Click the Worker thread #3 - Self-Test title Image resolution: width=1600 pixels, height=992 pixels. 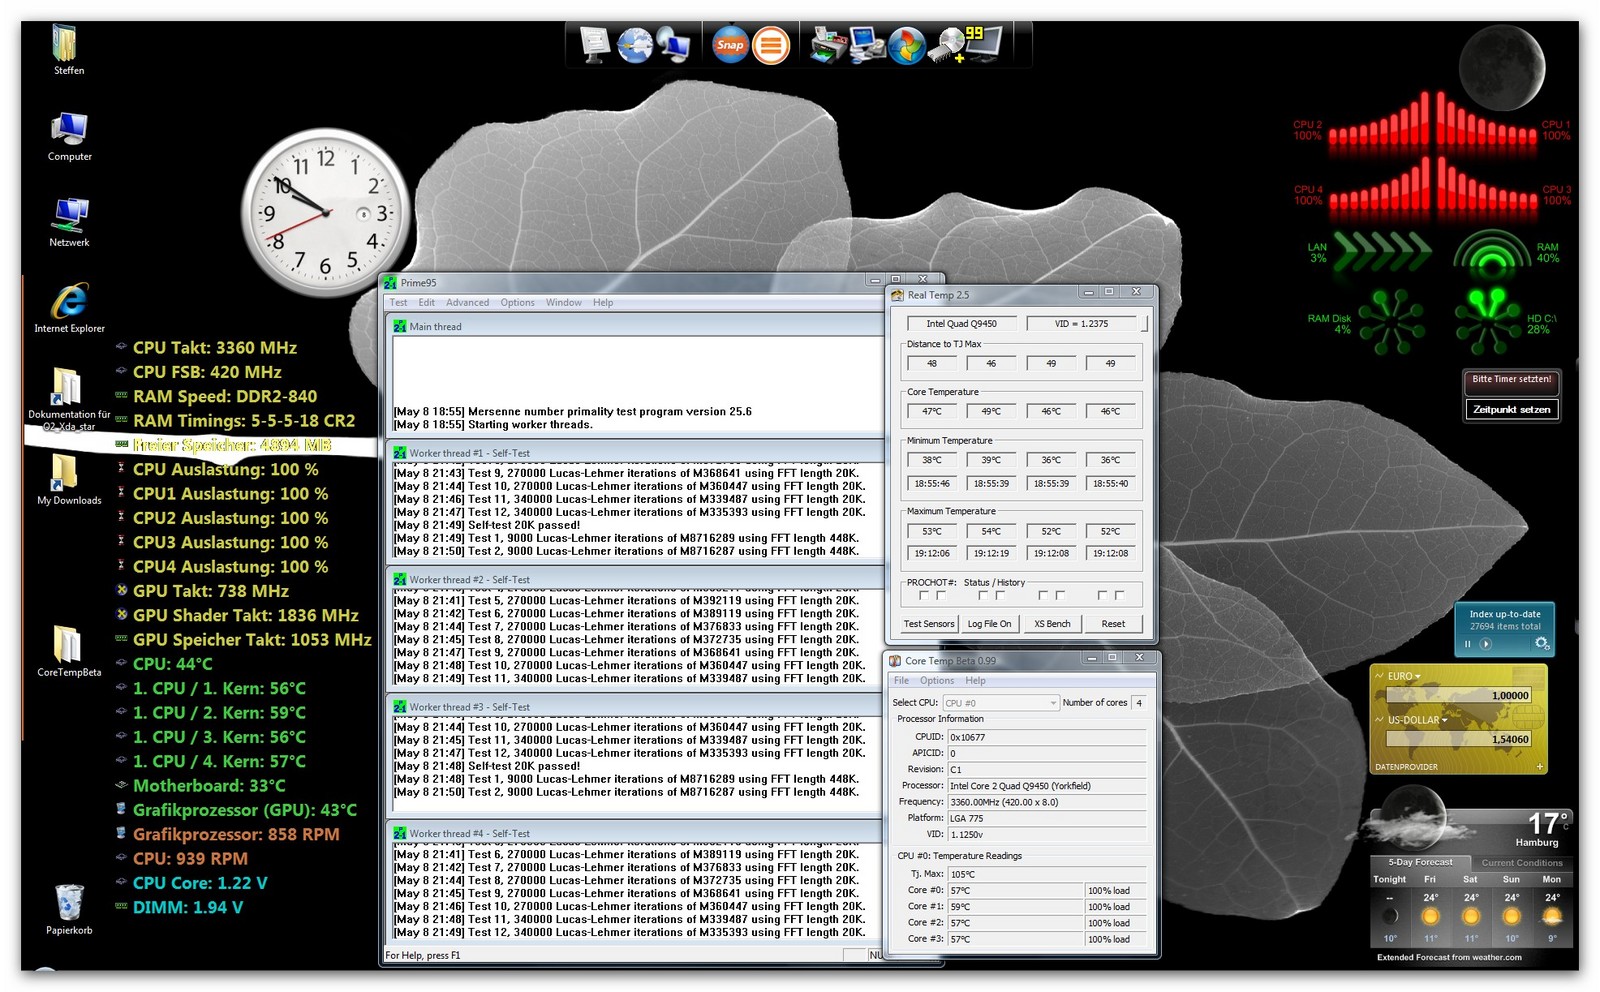coord(469,707)
